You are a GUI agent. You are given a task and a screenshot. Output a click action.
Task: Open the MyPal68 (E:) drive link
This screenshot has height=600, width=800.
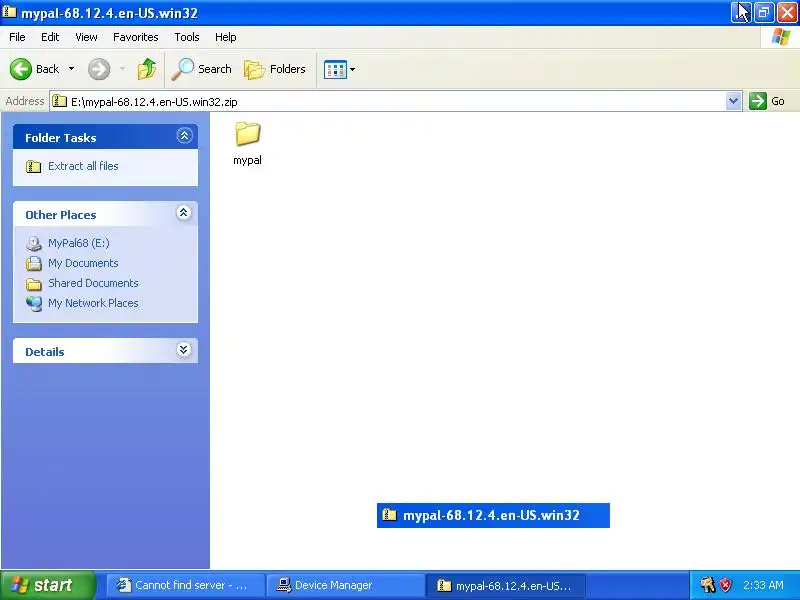pyautogui.click(x=79, y=243)
